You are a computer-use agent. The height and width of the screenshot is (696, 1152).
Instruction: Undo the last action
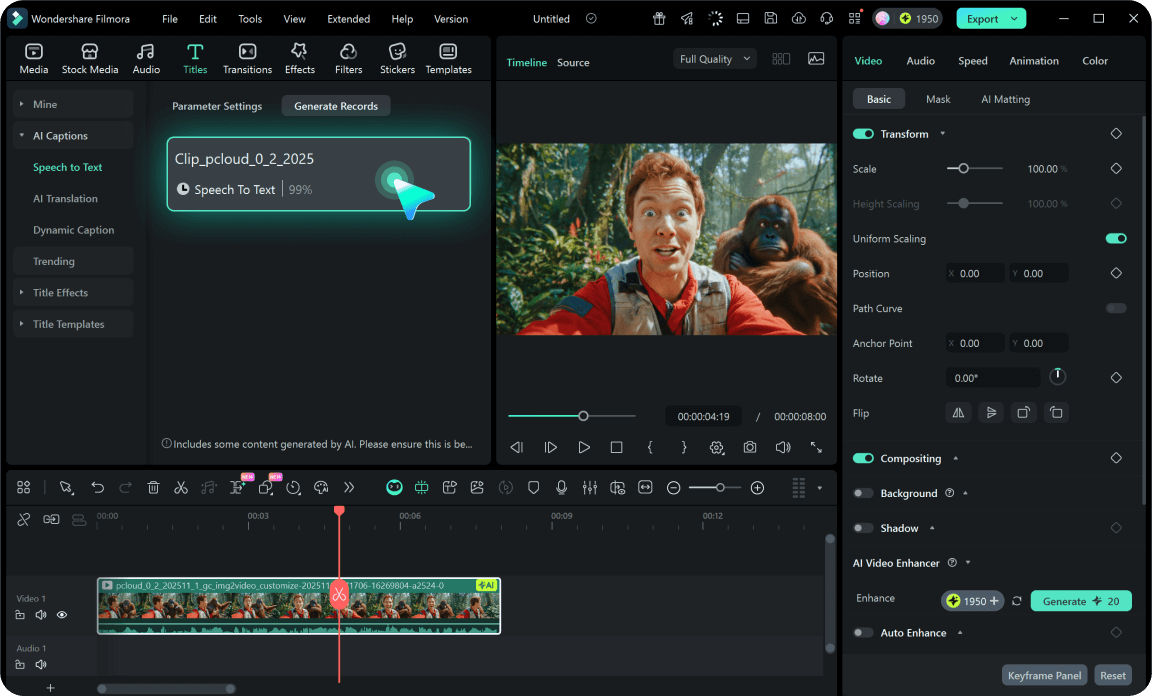(97, 487)
